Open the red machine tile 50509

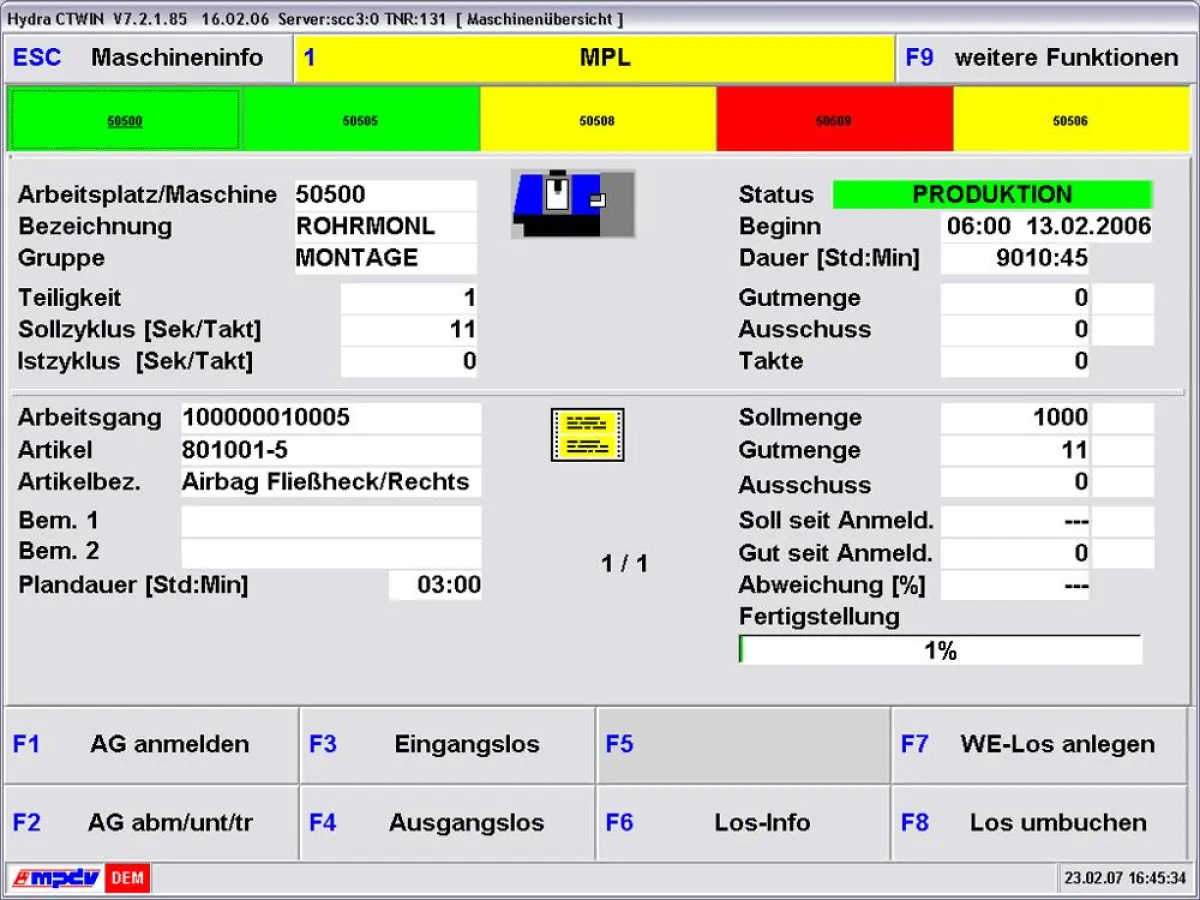click(835, 119)
